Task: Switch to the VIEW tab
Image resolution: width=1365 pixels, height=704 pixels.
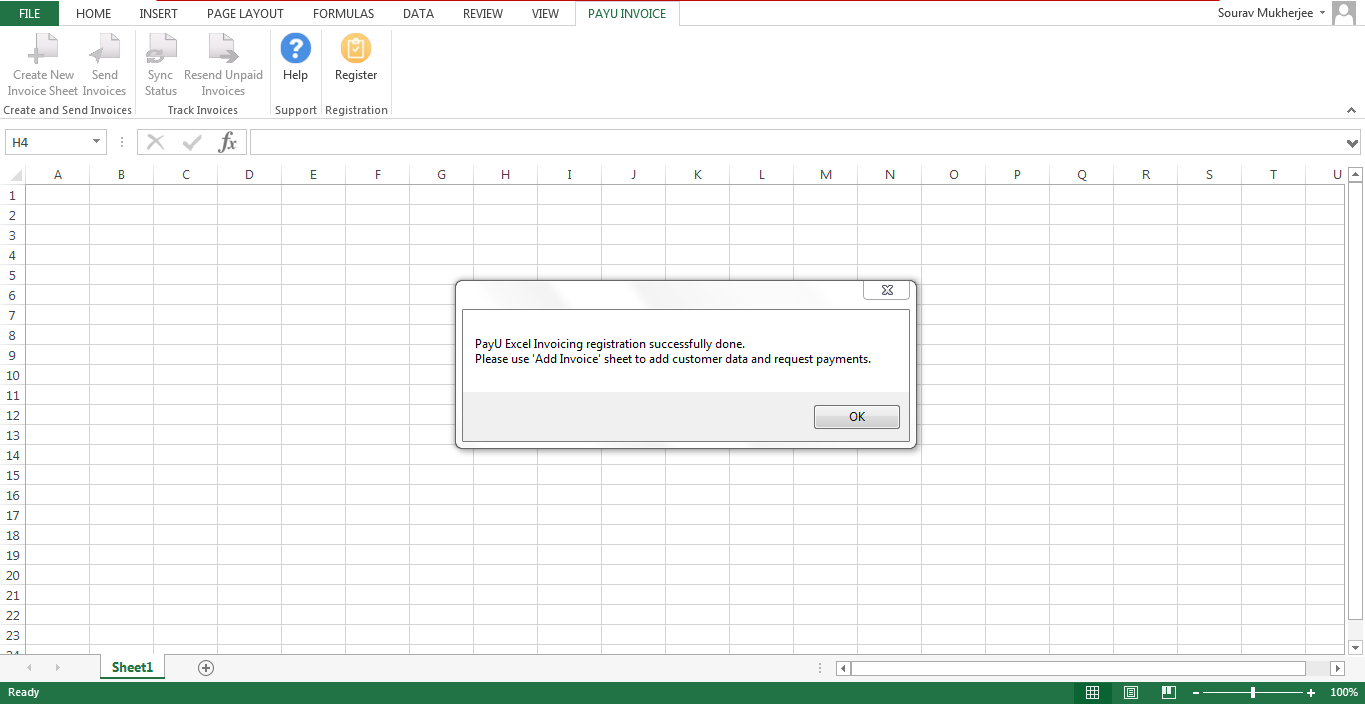Action: tap(546, 13)
